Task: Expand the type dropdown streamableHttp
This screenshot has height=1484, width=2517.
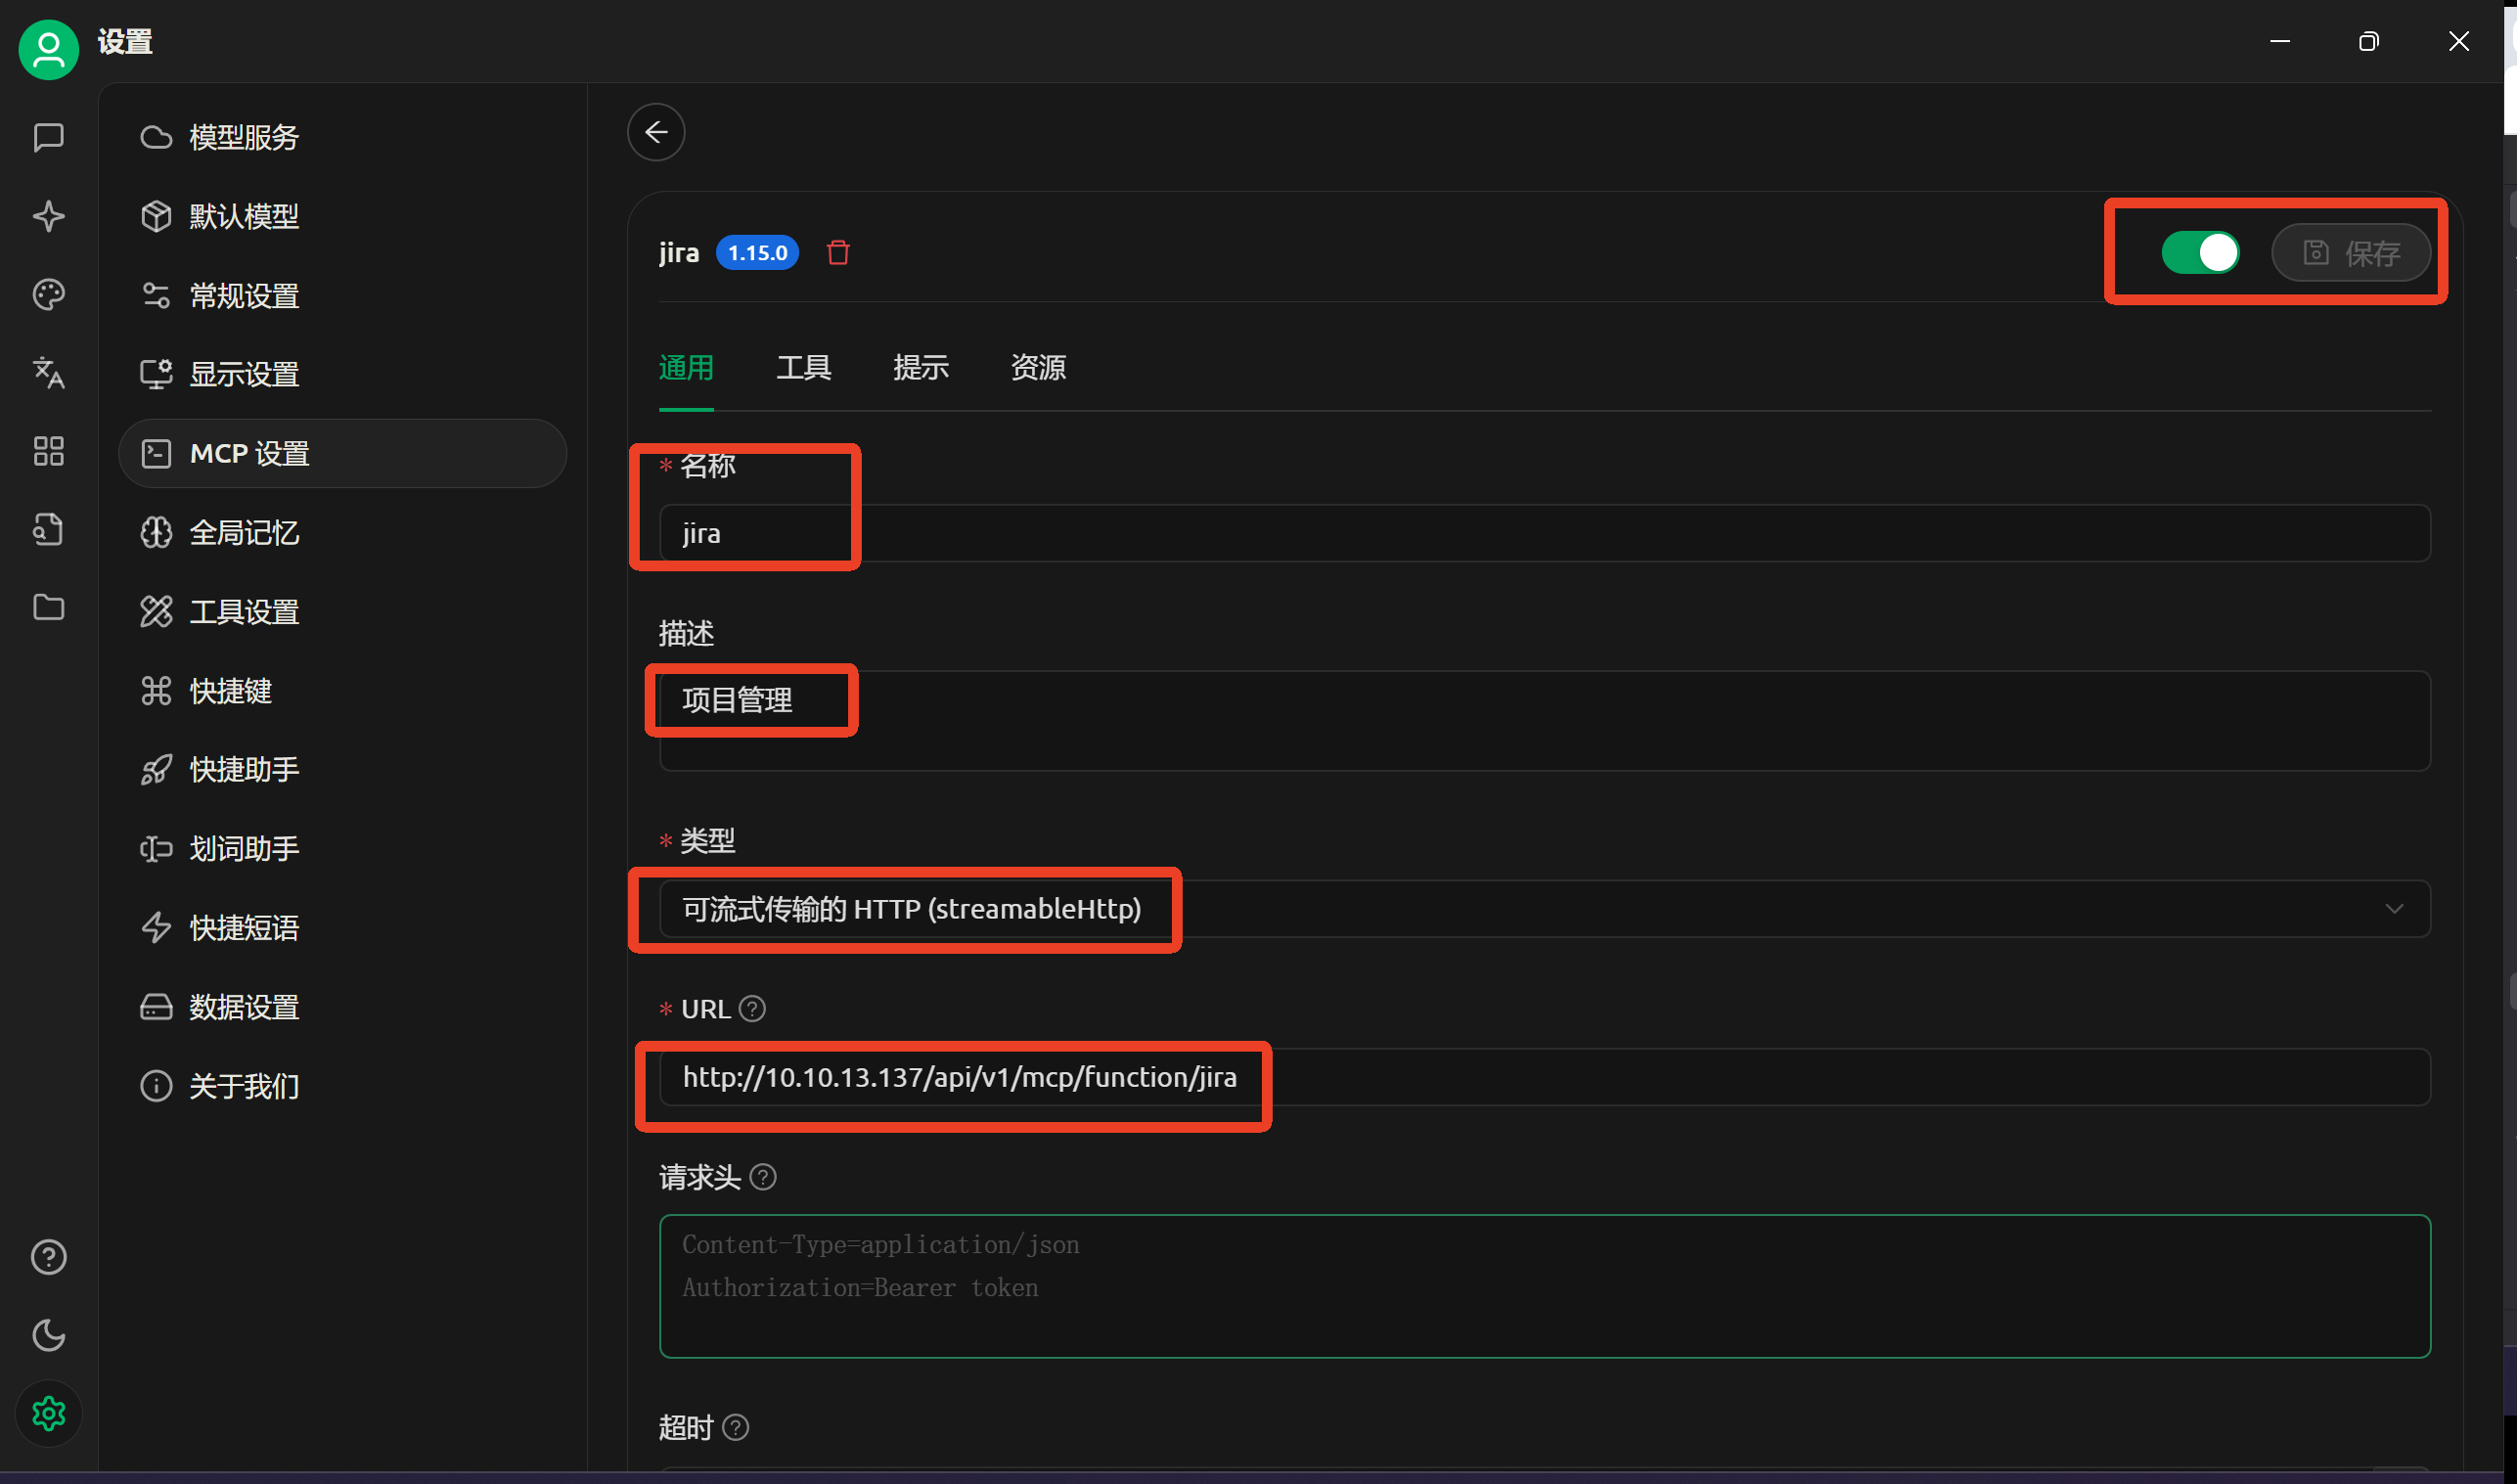Action: (x=1544, y=909)
